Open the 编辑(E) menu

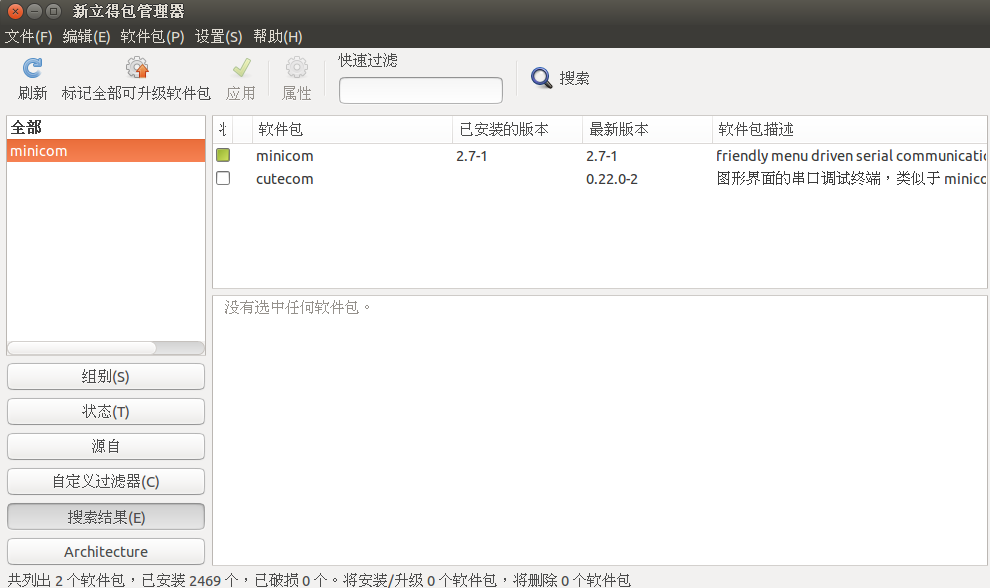pos(86,37)
